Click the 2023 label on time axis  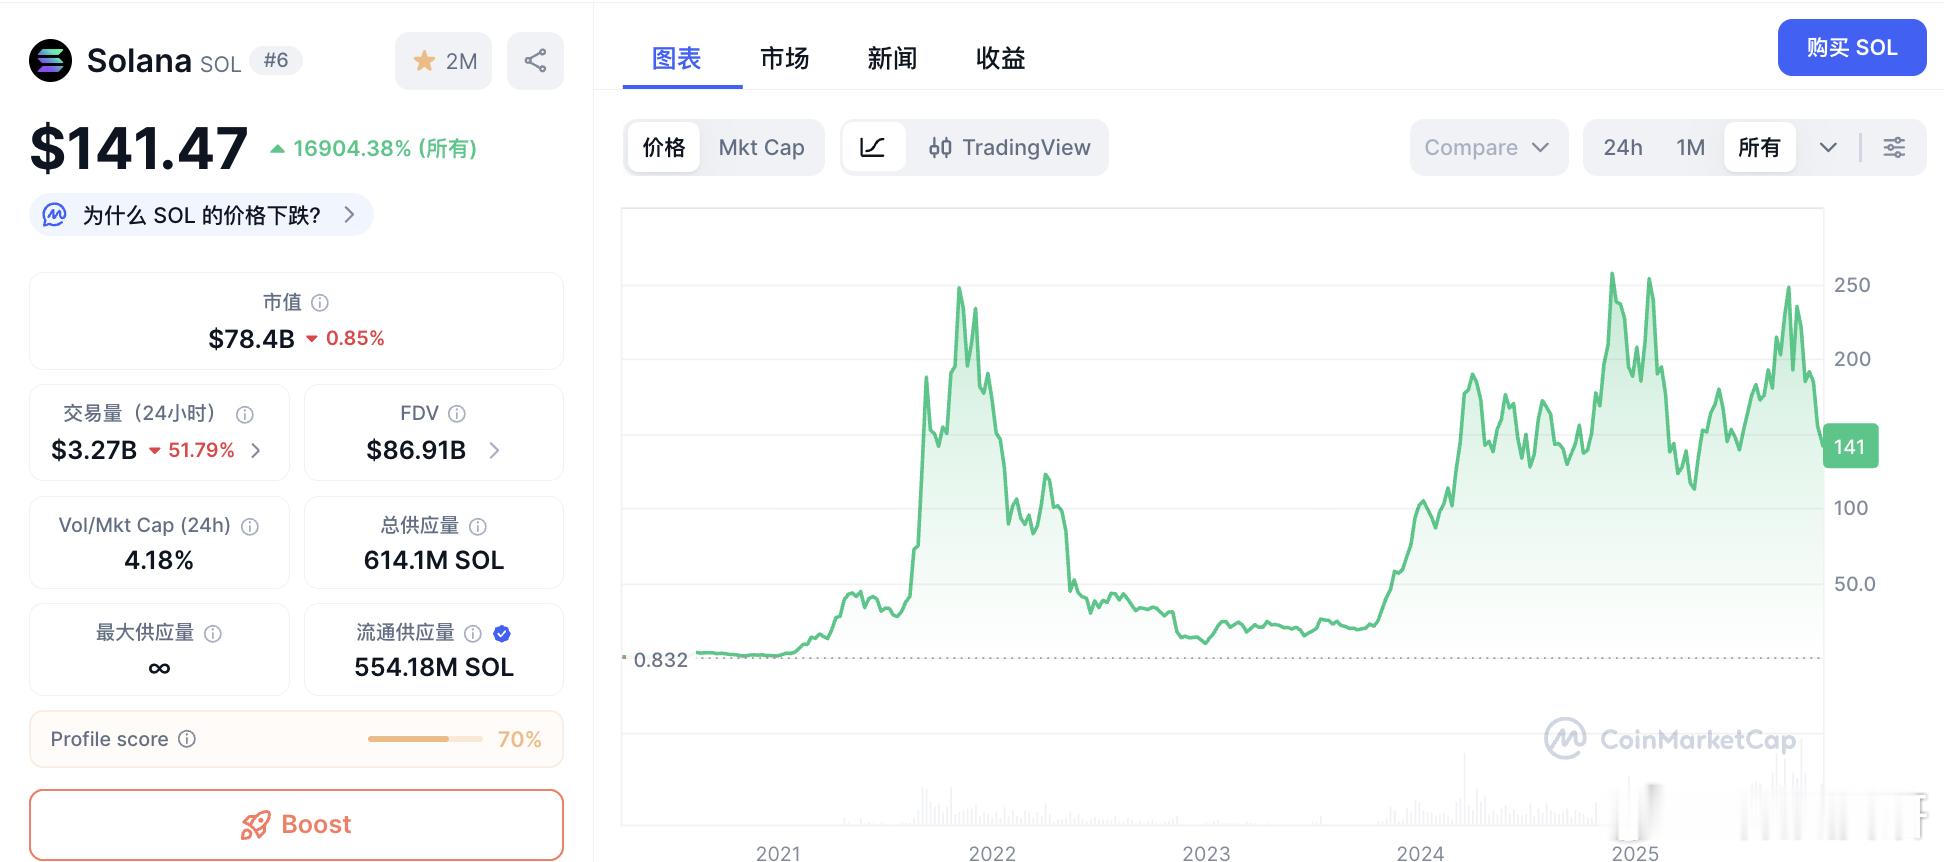coord(1206,853)
